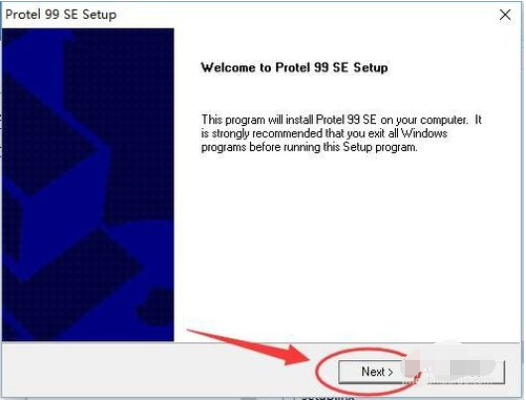This screenshot has width=526, height=400.
Task: Click the blurred button right of Next
Action: (466, 372)
